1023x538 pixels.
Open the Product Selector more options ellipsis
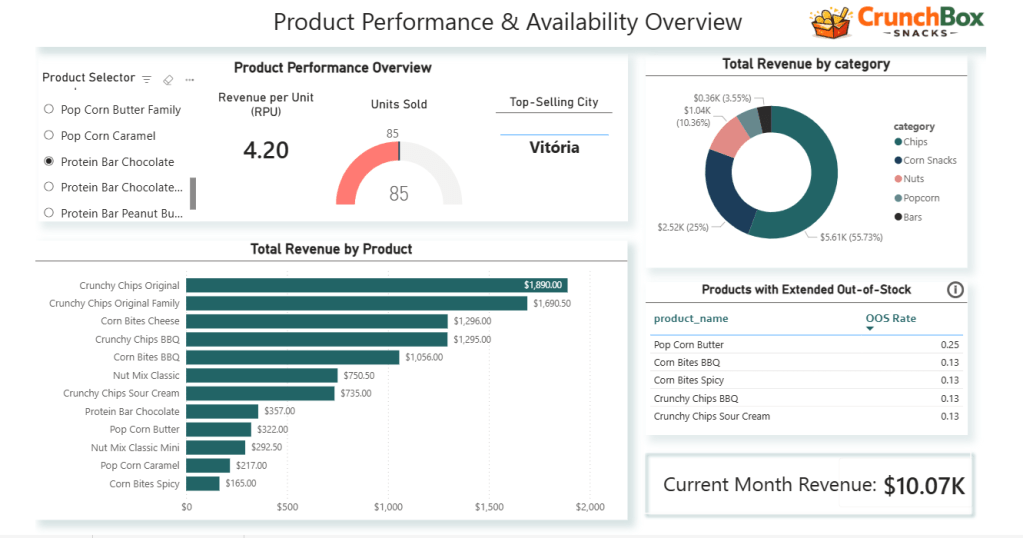click(x=189, y=79)
